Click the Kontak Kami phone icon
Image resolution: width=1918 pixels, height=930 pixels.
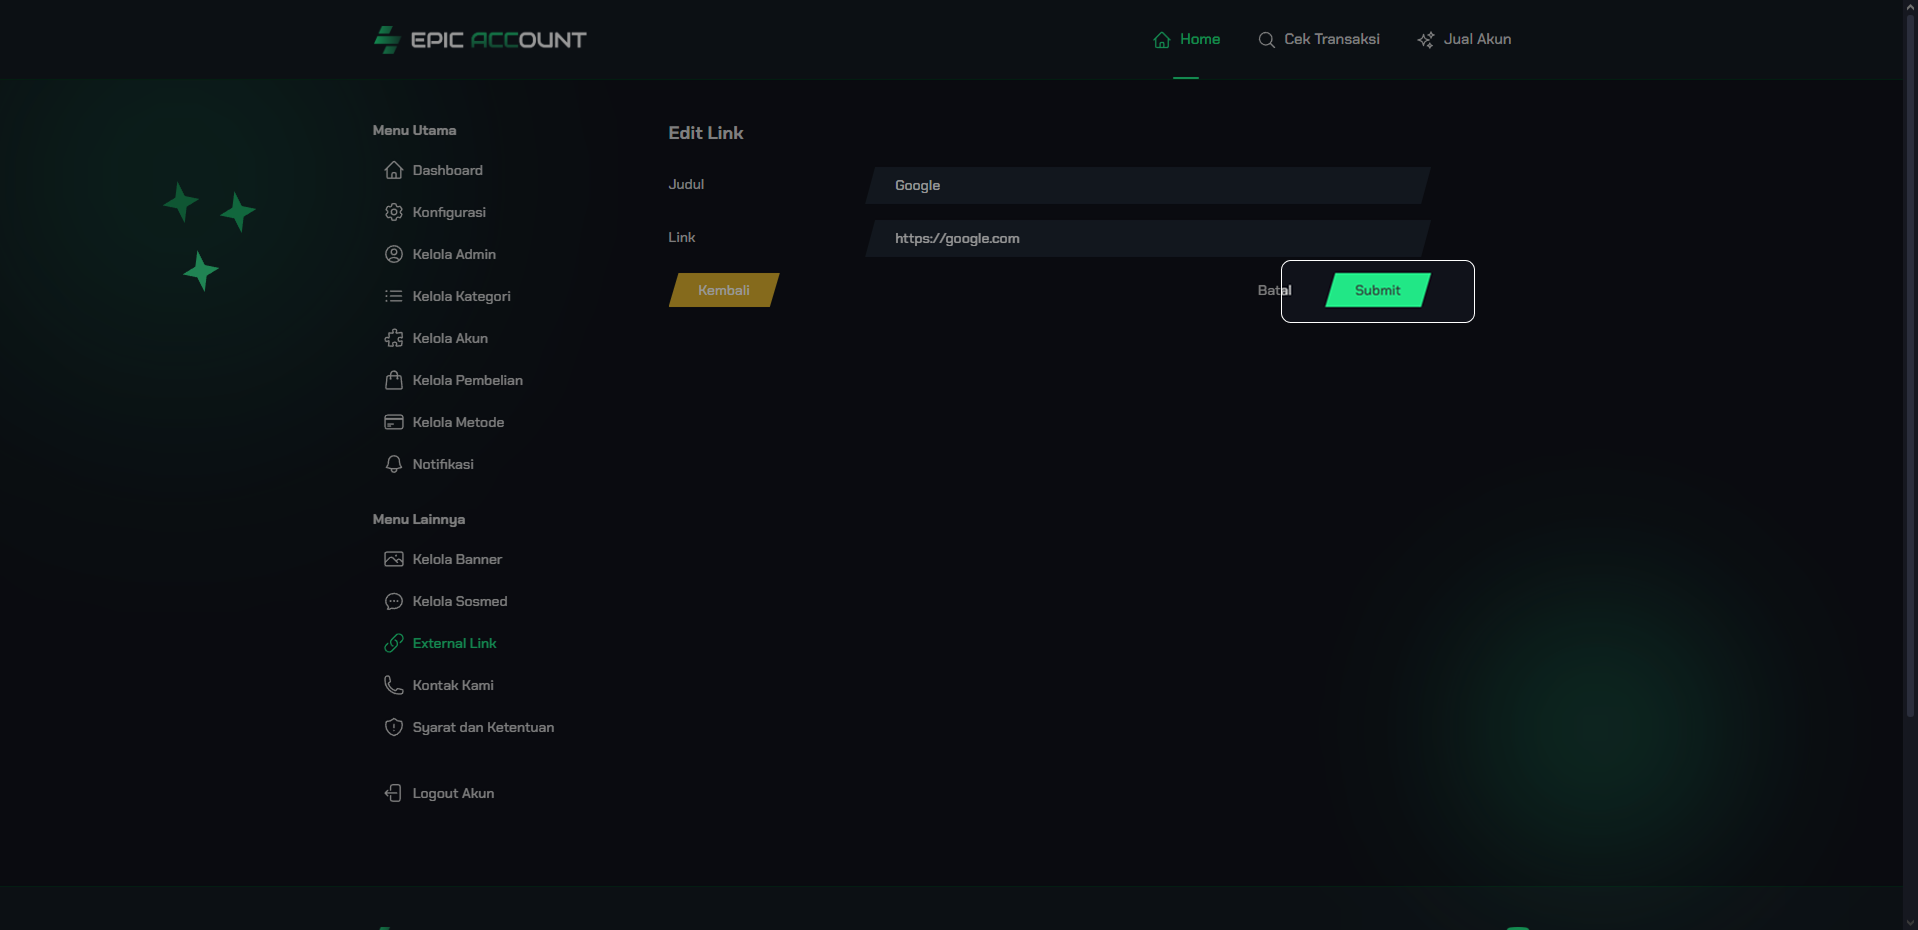tap(394, 685)
